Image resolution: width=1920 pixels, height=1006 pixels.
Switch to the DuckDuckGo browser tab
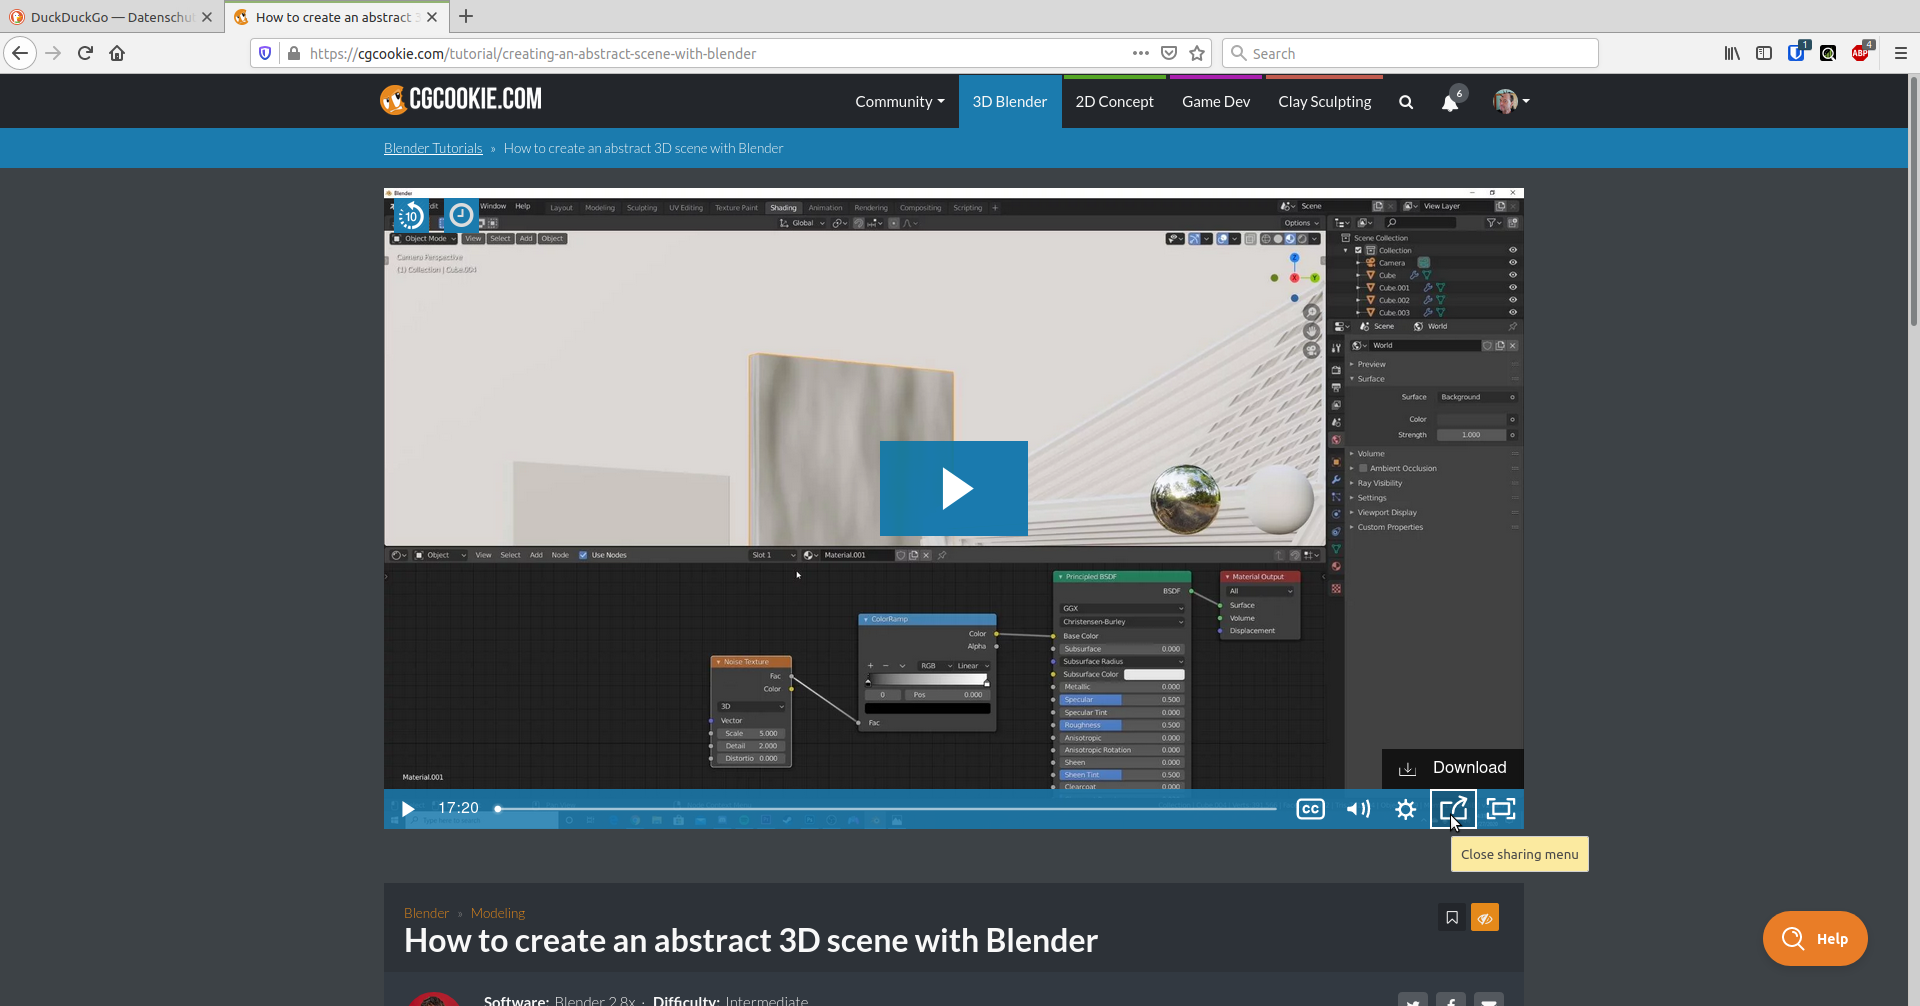click(111, 17)
